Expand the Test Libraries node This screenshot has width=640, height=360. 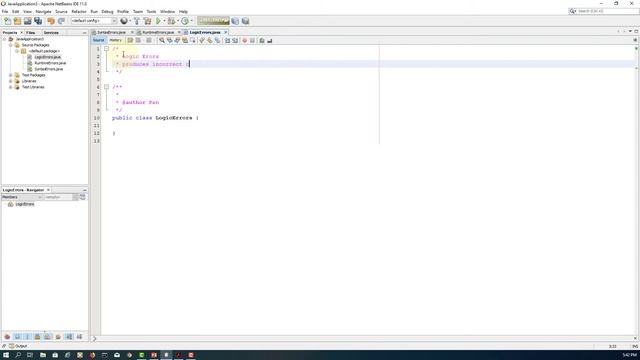point(11,87)
